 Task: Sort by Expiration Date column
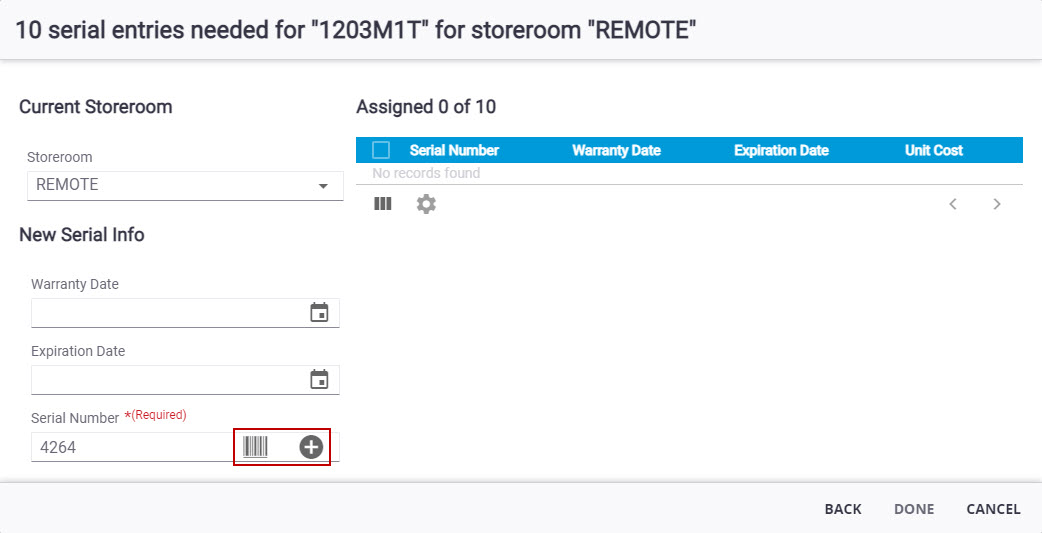tap(781, 150)
